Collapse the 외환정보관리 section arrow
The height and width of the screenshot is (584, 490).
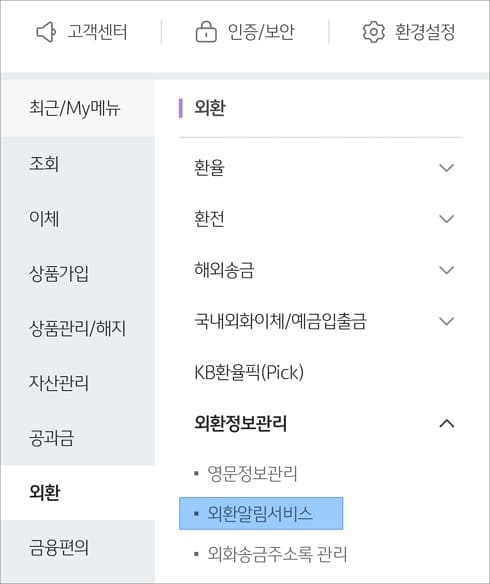446,423
